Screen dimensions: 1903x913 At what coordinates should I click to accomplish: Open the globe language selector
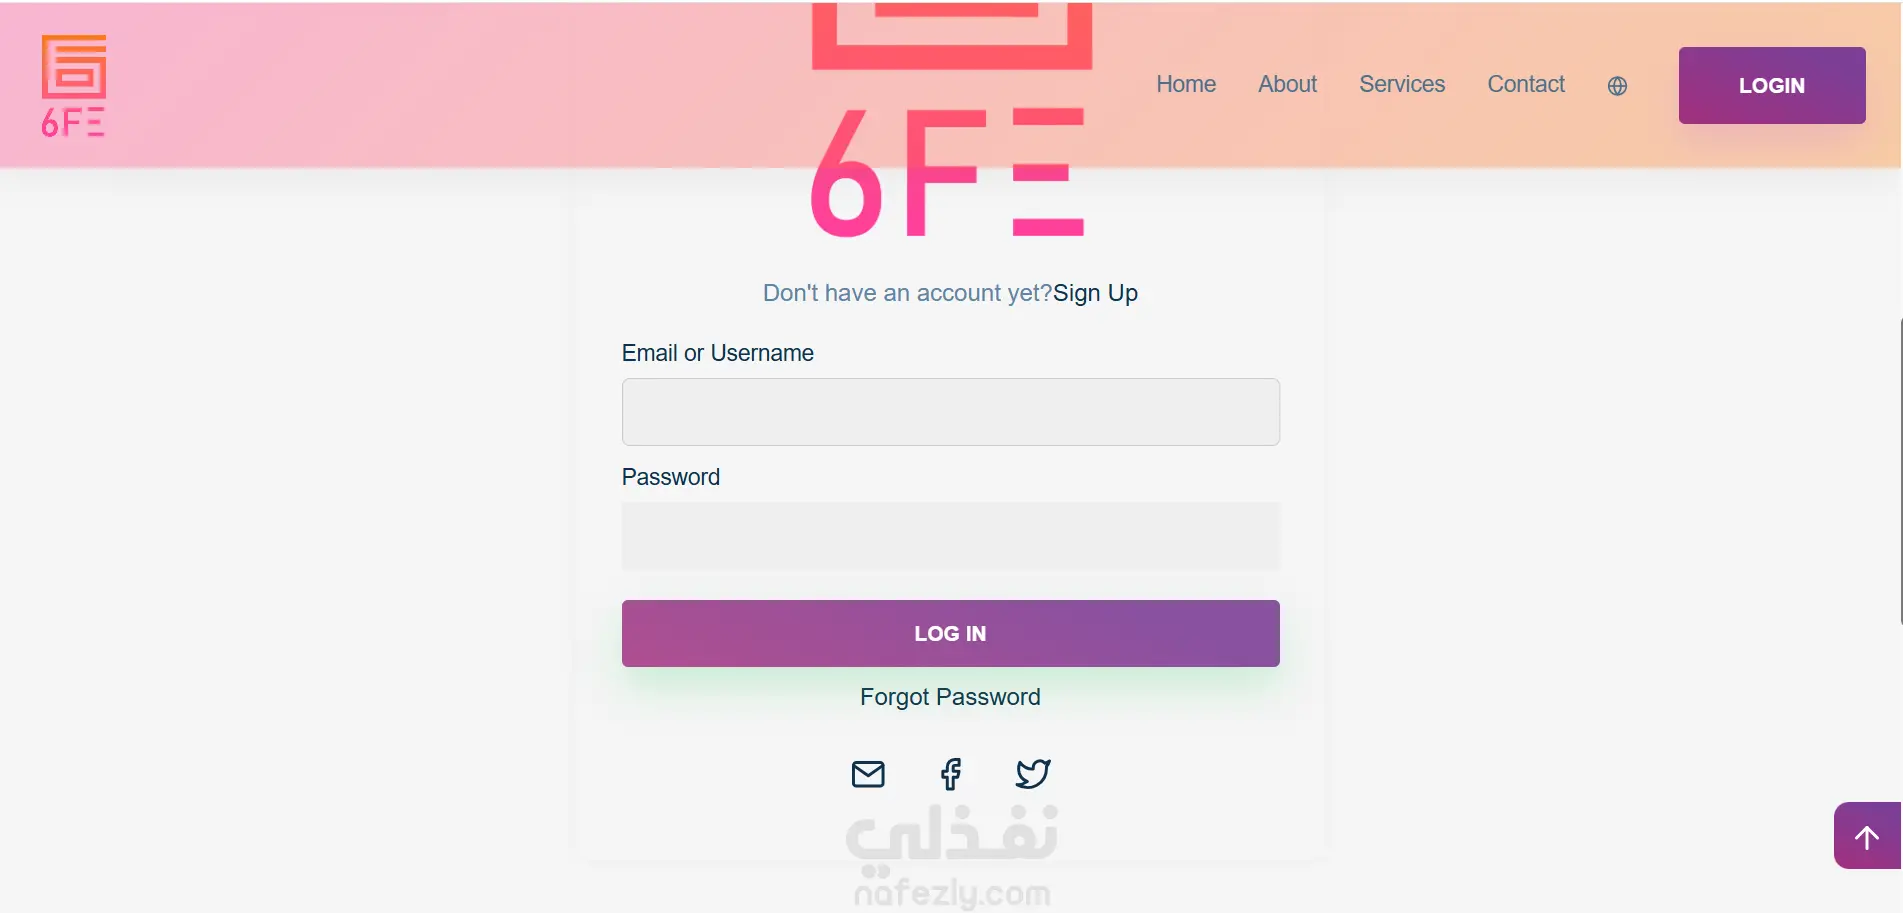click(x=1617, y=86)
